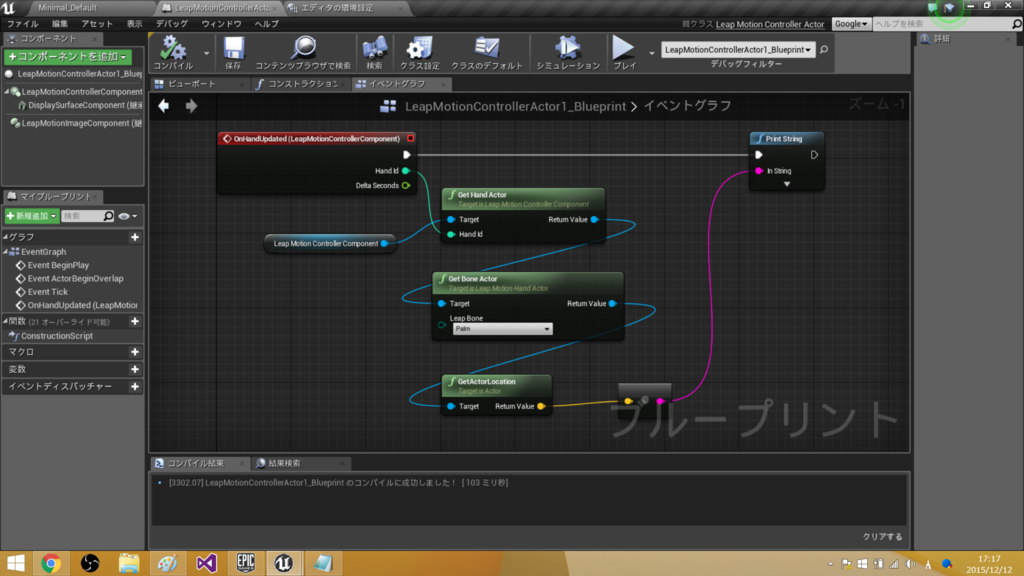Add a new graph with the plus icon
Image resolution: width=1024 pixels, height=576 pixels.
(x=135, y=237)
